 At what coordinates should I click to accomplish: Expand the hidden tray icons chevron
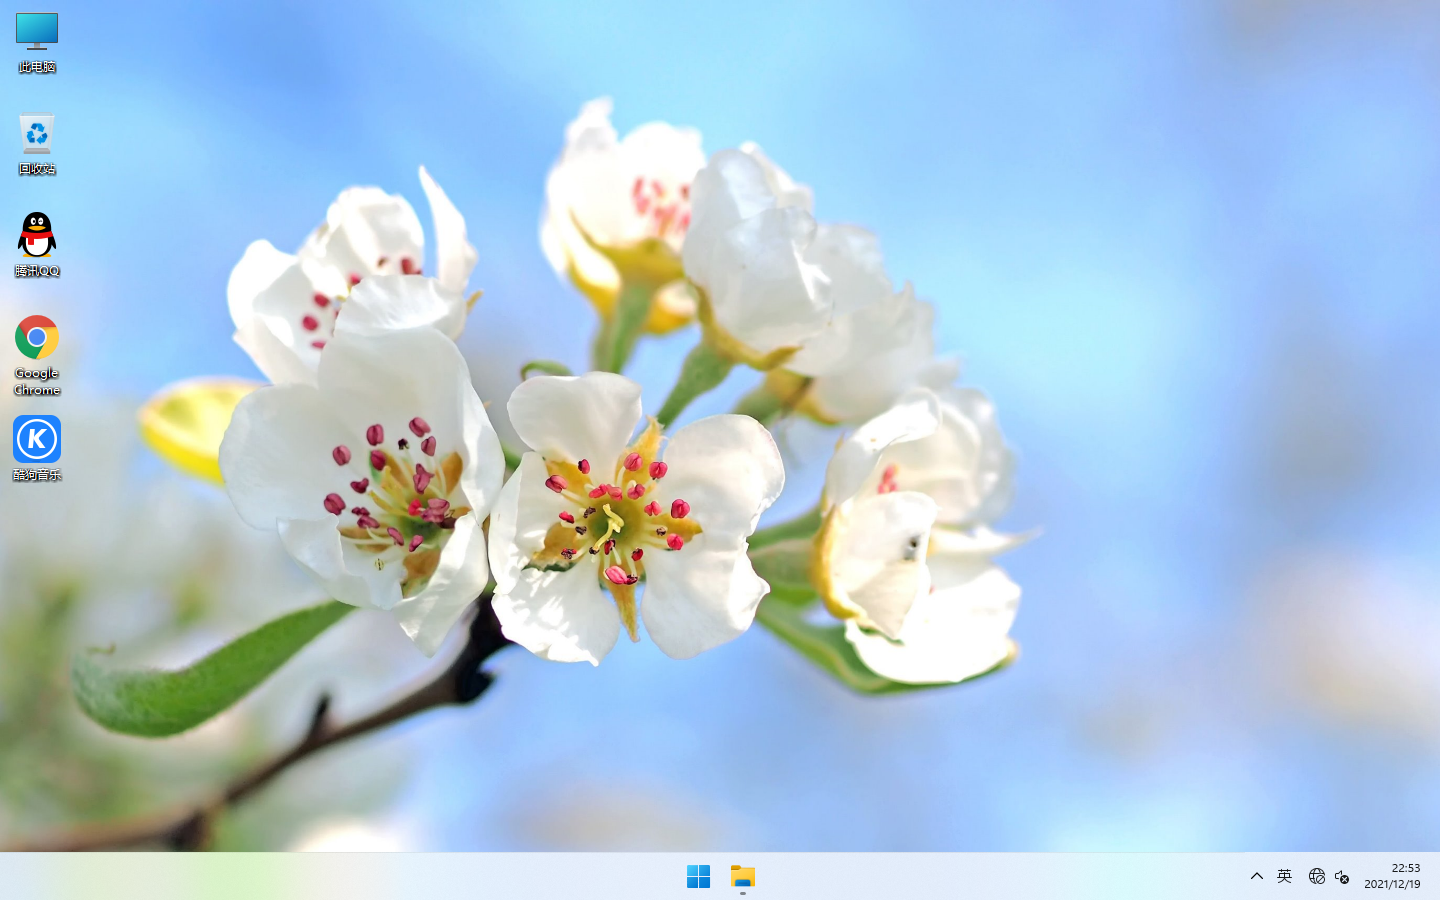(x=1257, y=877)
